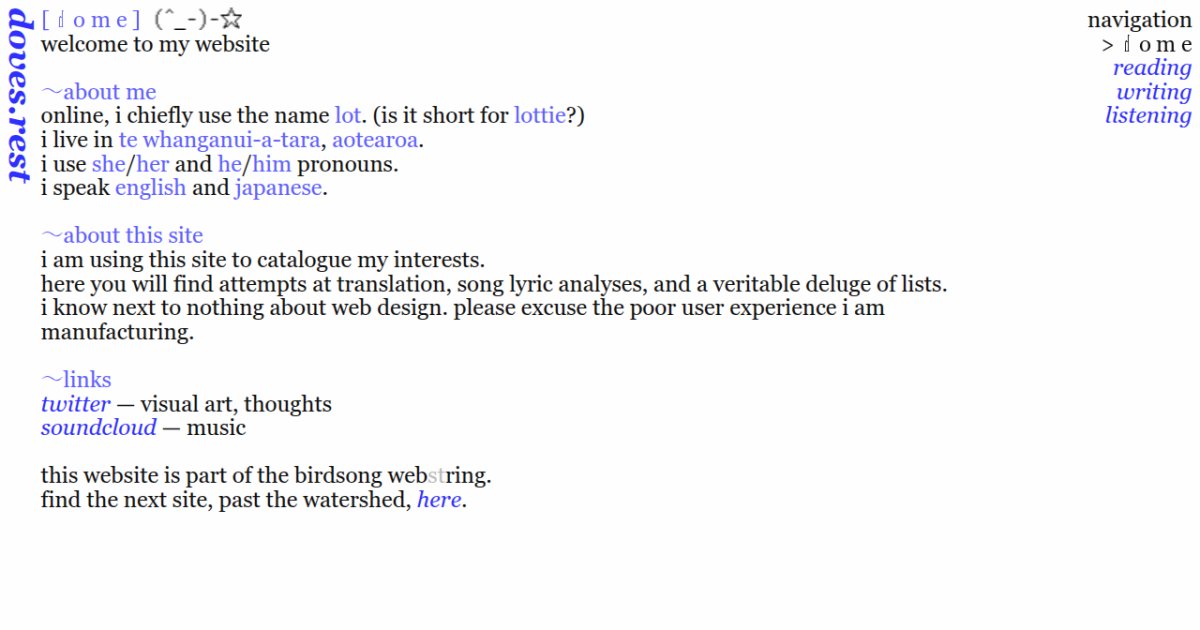Click the bracketed home page title

[x=92, y=20]
